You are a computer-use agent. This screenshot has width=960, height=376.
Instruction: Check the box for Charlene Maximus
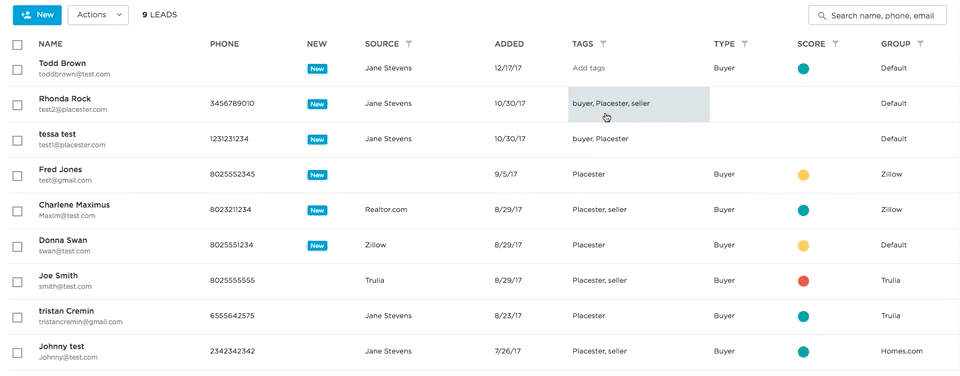(x=17, y=211)
